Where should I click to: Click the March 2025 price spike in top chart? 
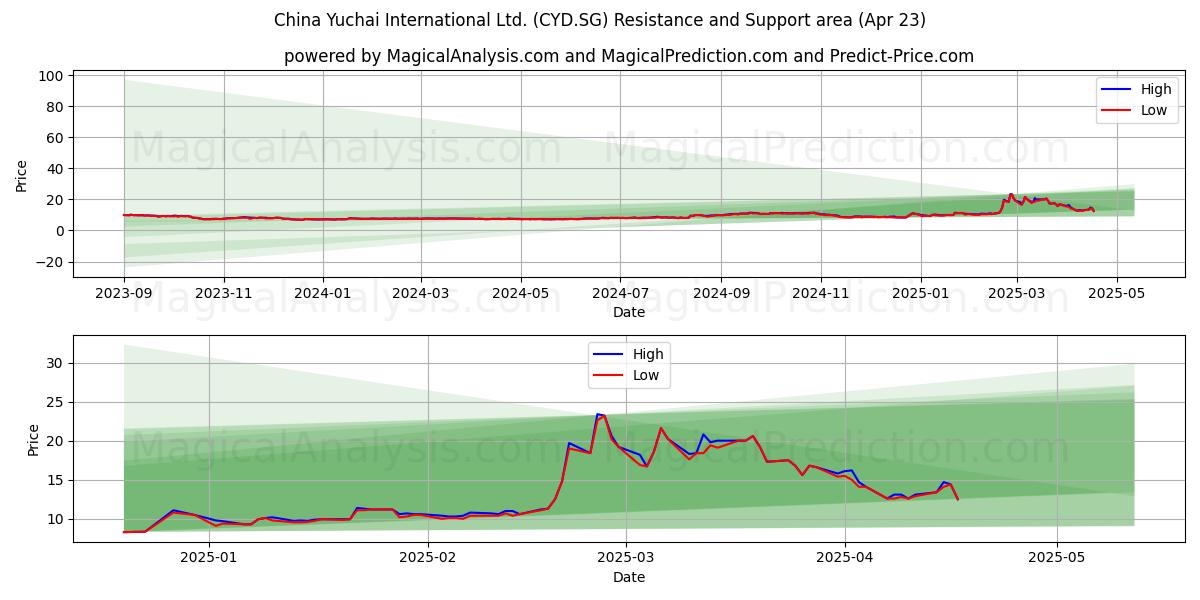(x=1011, y=195)
